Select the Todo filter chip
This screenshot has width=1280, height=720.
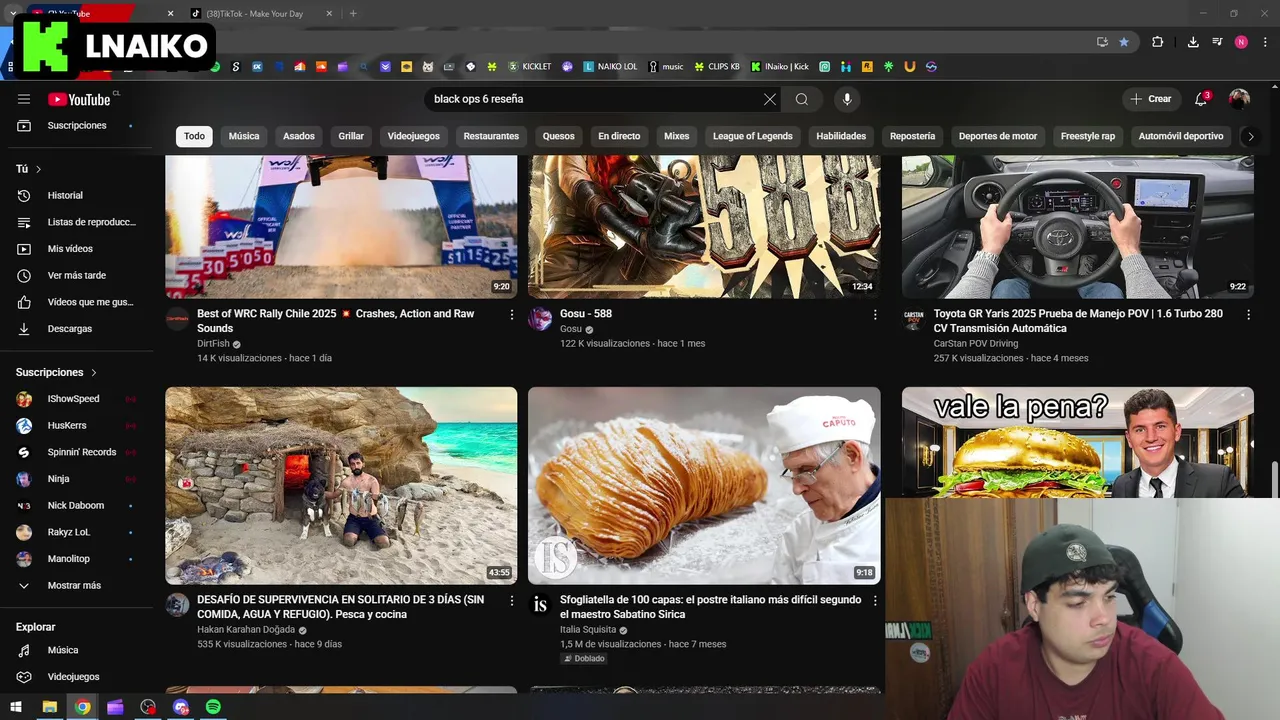pos(194,136)
